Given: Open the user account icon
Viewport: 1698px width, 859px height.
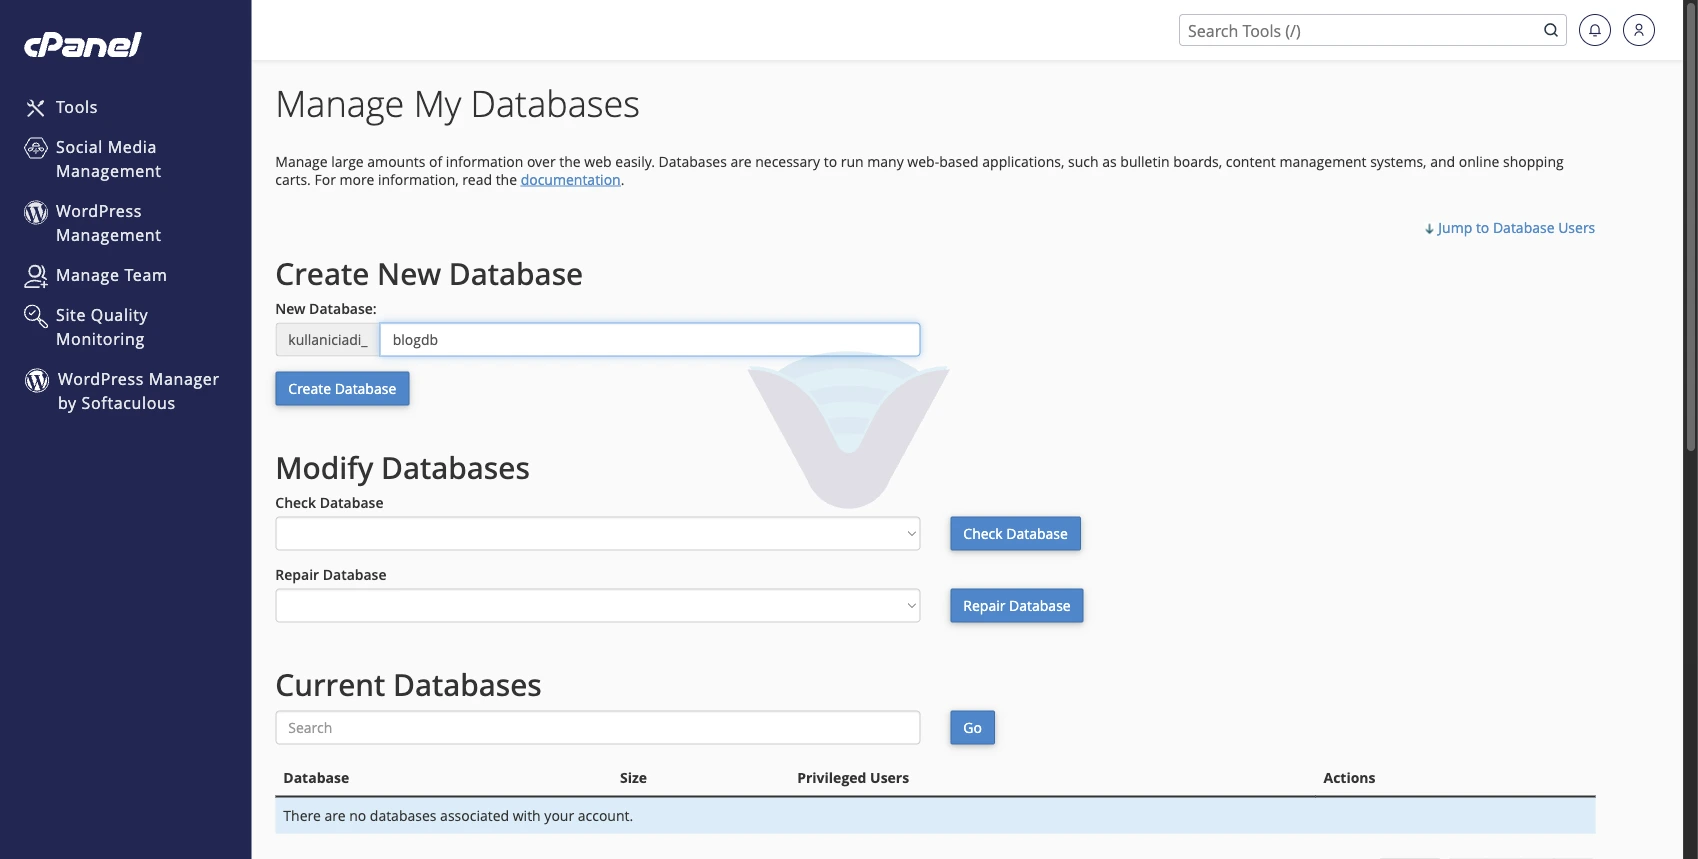Looking at the screenshot, I should coord(1639,30).
